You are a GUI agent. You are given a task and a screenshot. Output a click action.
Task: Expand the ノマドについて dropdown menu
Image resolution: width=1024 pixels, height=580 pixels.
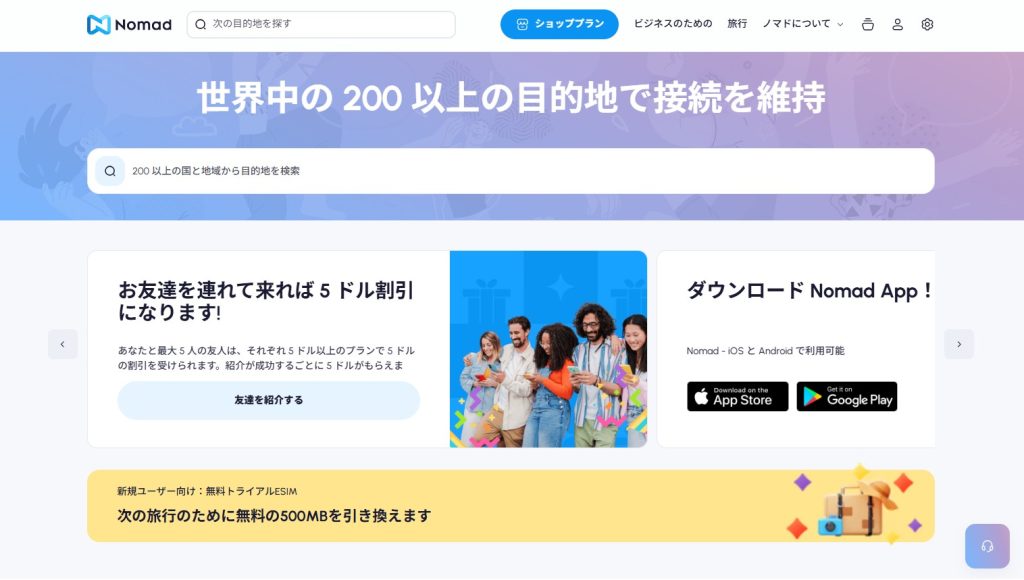point(803,24)
